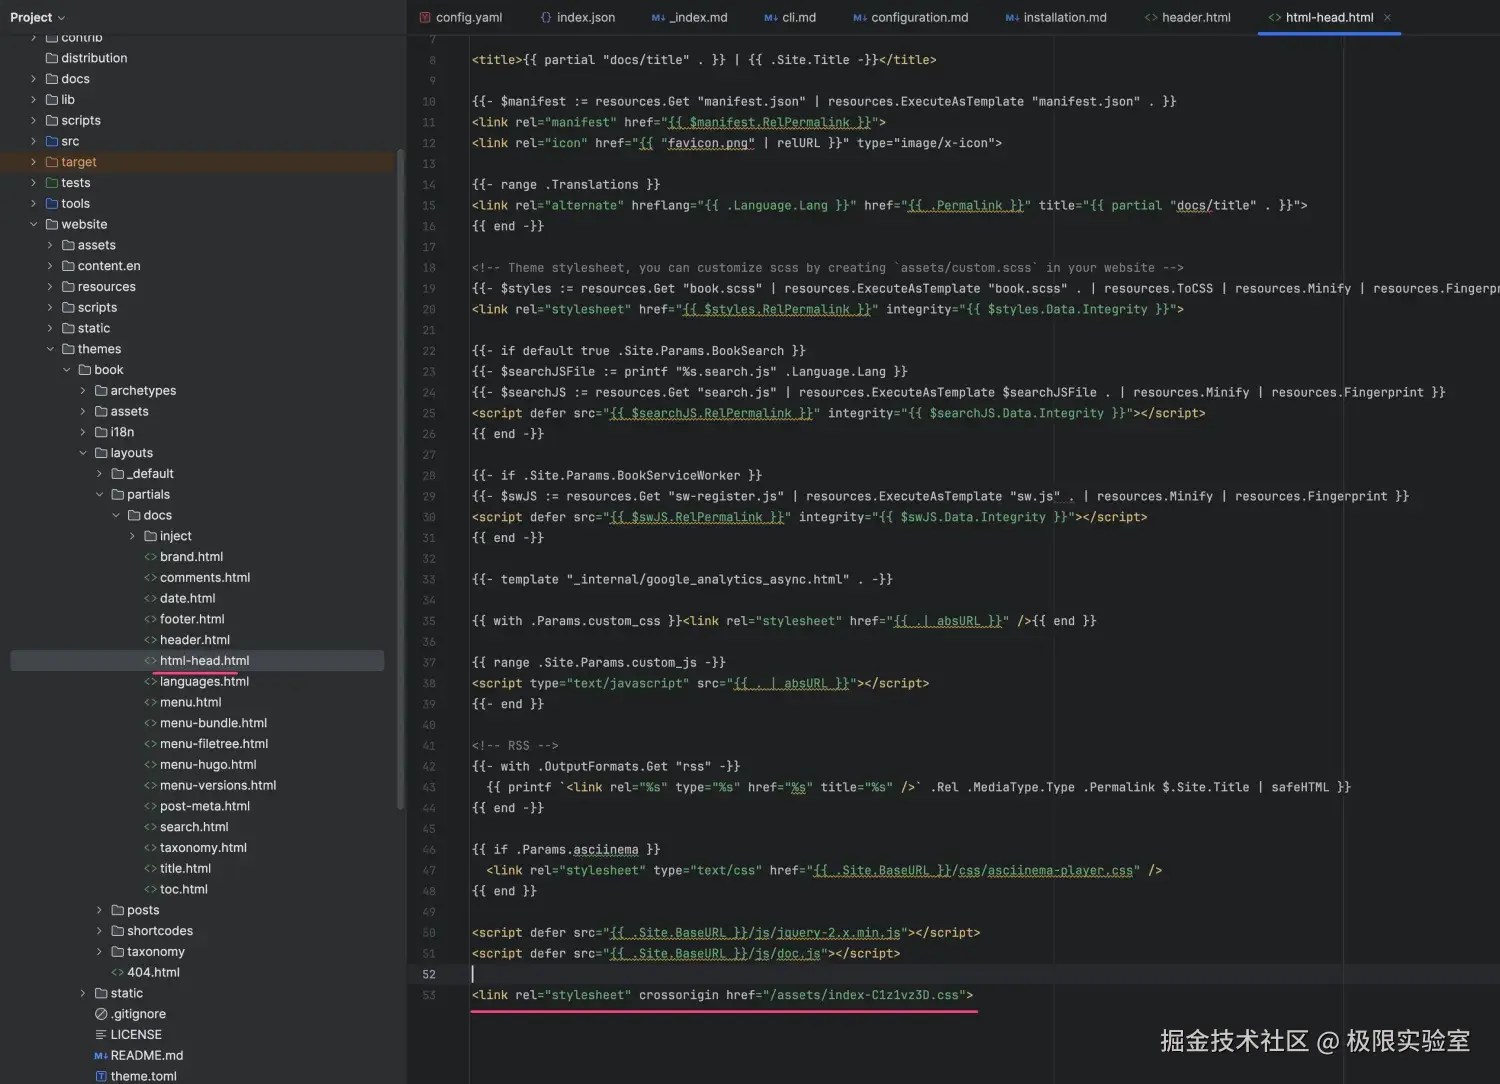The image size is (1500, 1084).
Task: Expand the inject folder
Action: [x=132, y=536]
